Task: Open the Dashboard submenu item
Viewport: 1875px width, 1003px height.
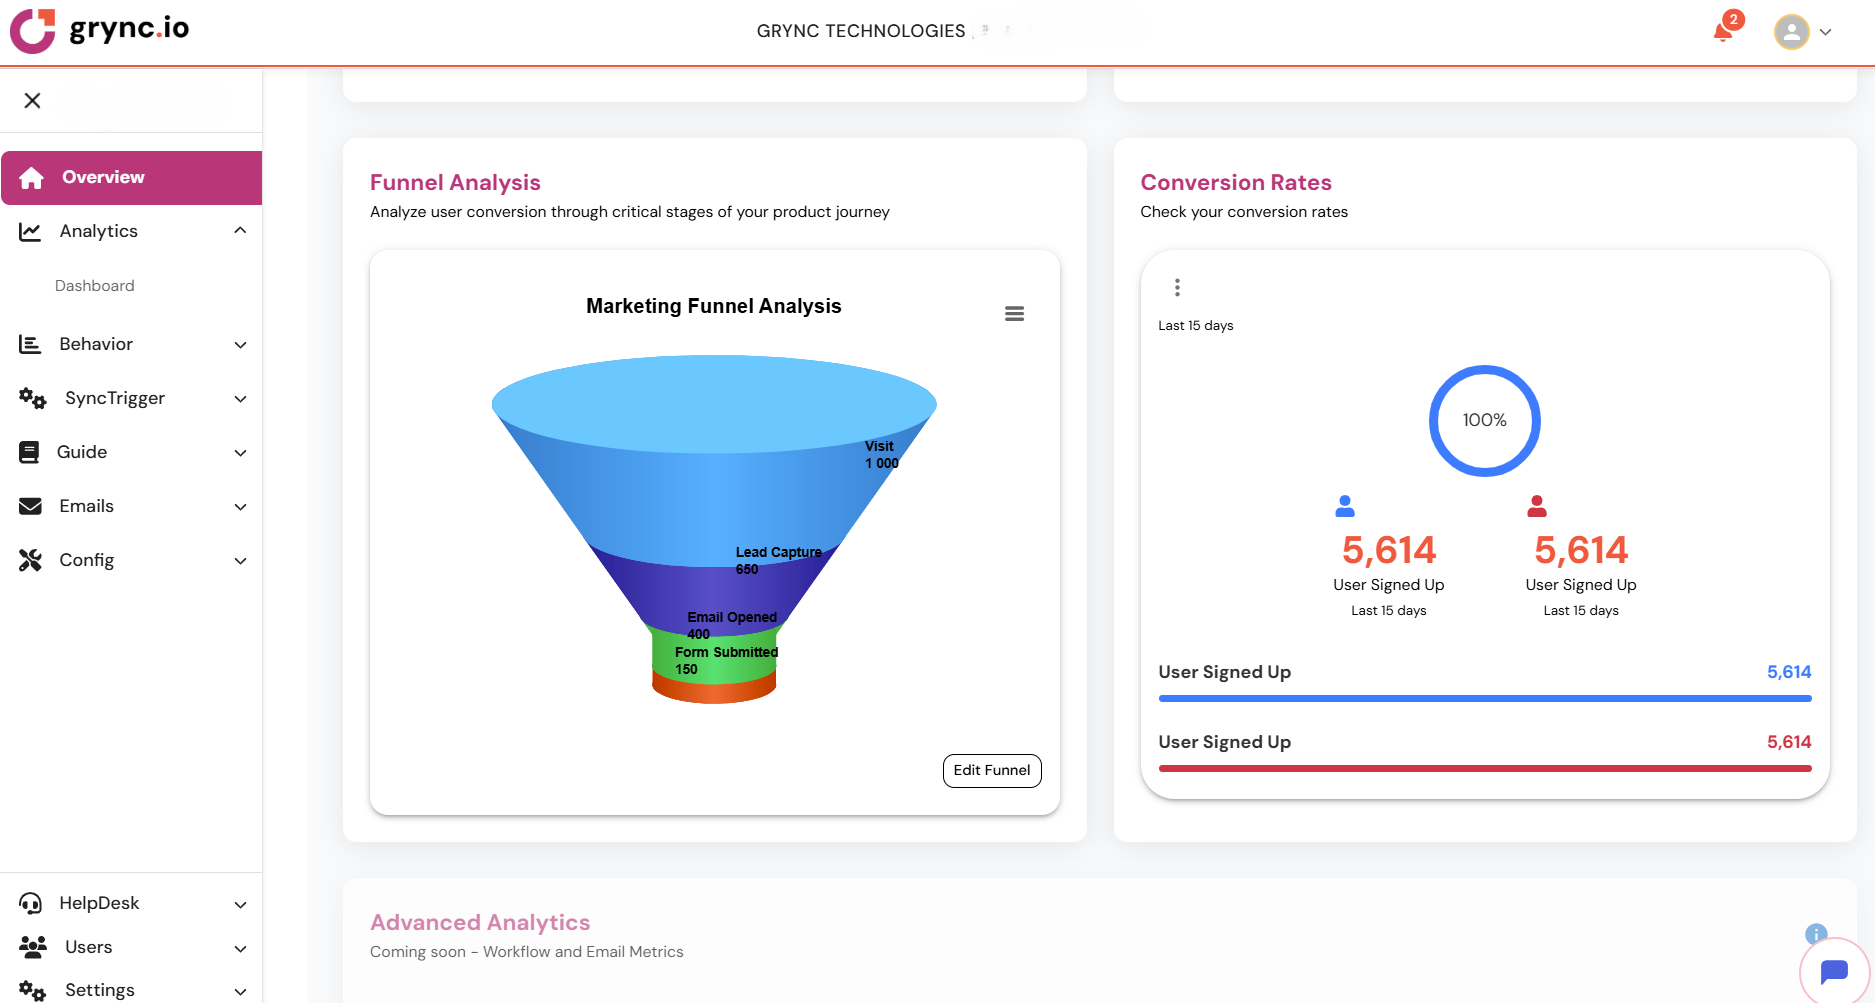Action: [x=95, y=286]
